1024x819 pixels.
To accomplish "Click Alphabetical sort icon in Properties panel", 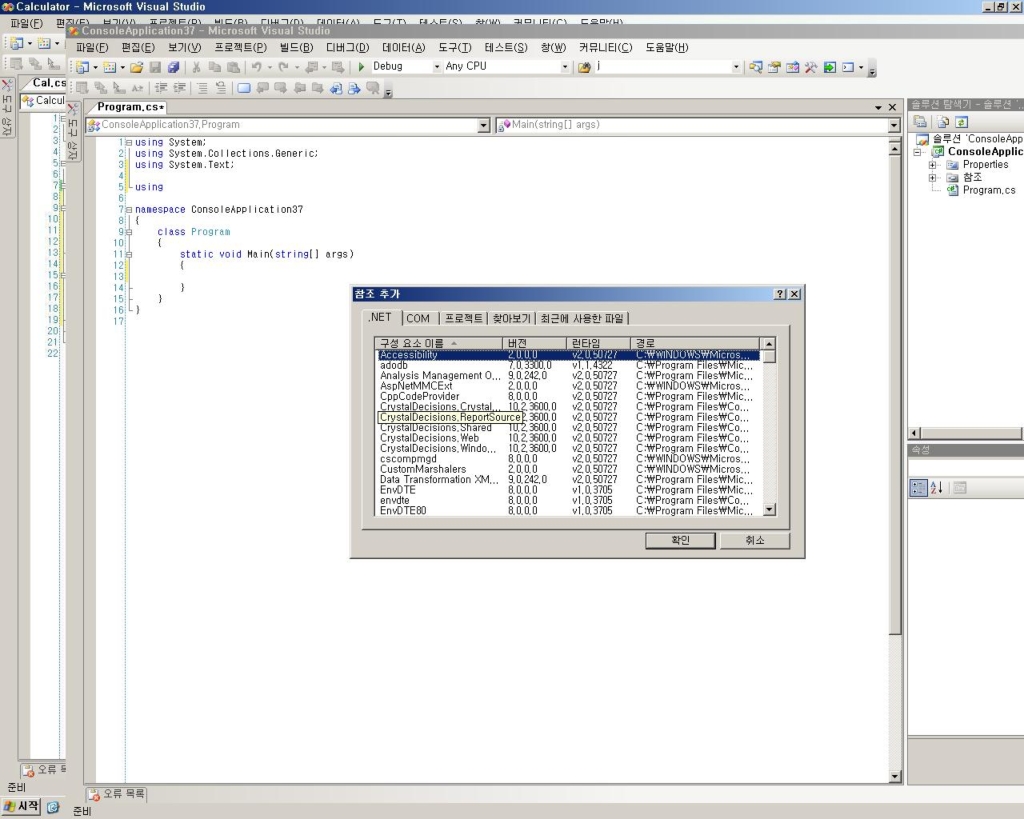I will click(x=936, y=488).
